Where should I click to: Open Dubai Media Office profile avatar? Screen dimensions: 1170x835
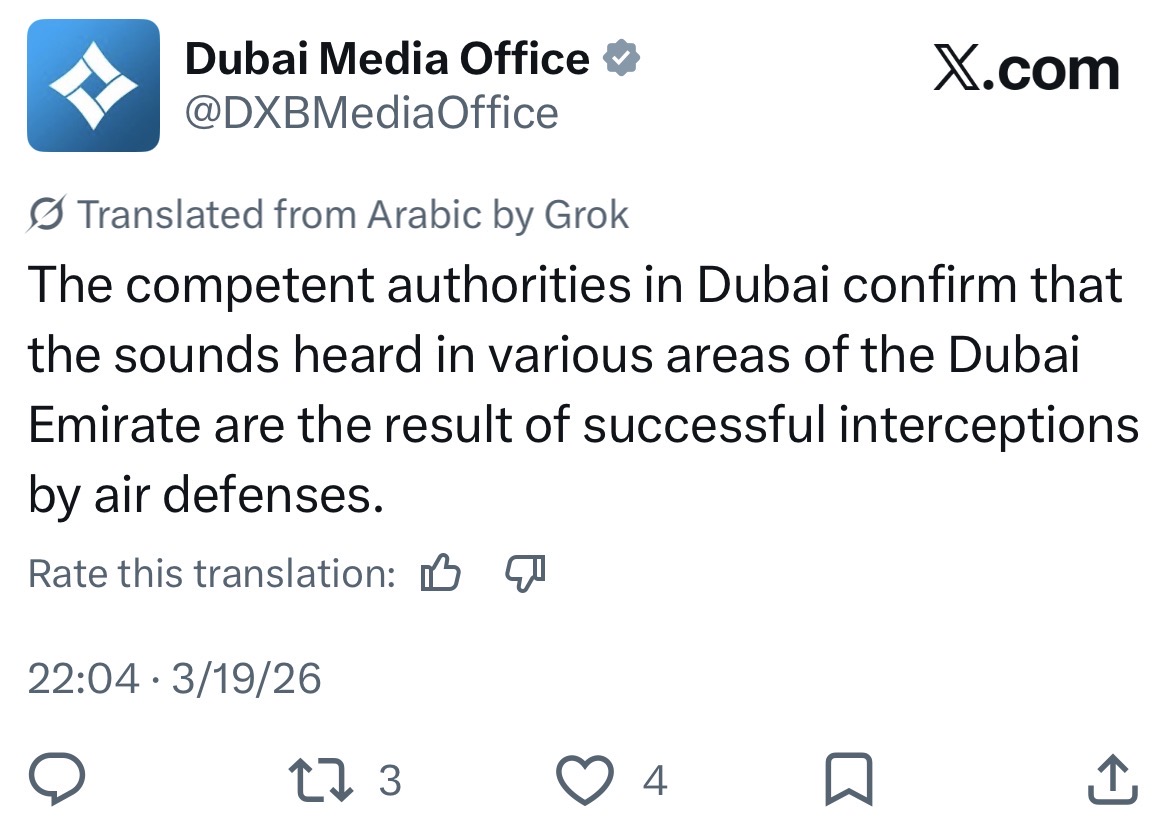[x=94, y=83]
